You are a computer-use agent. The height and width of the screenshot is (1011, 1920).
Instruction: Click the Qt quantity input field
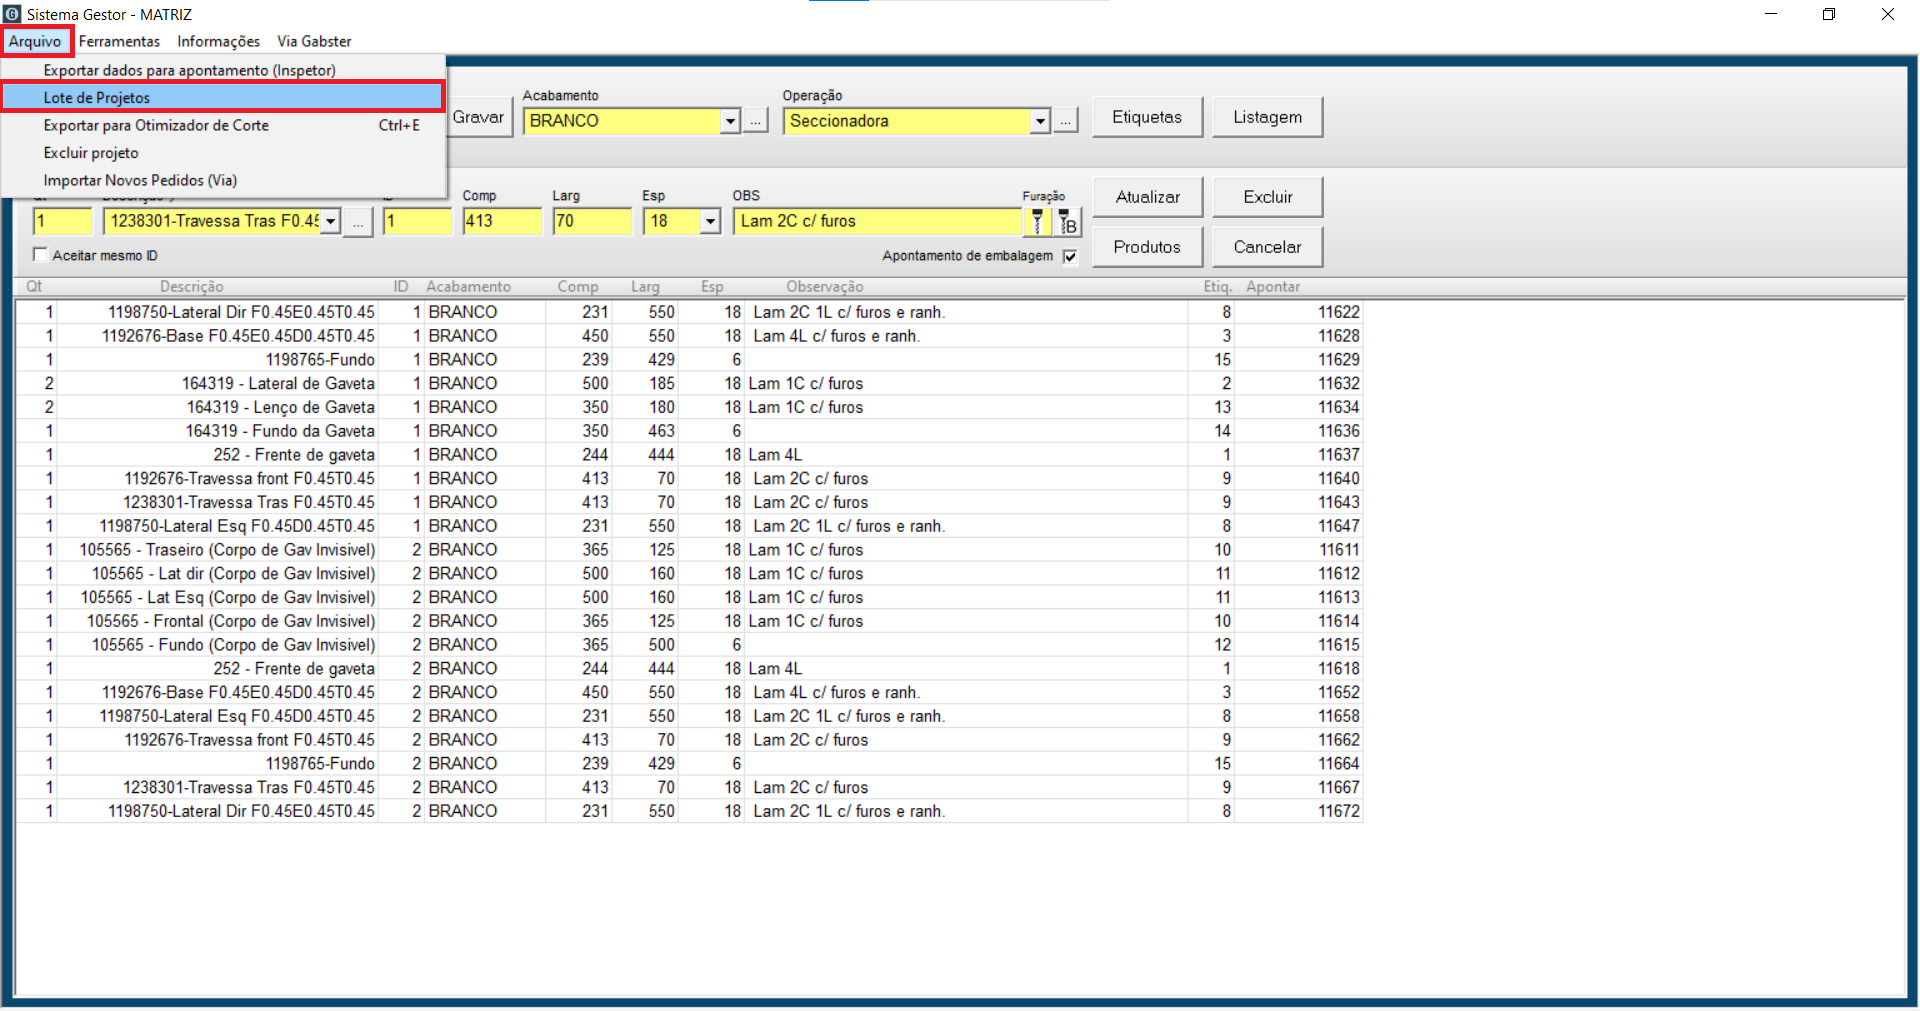(x=62, y=221)
